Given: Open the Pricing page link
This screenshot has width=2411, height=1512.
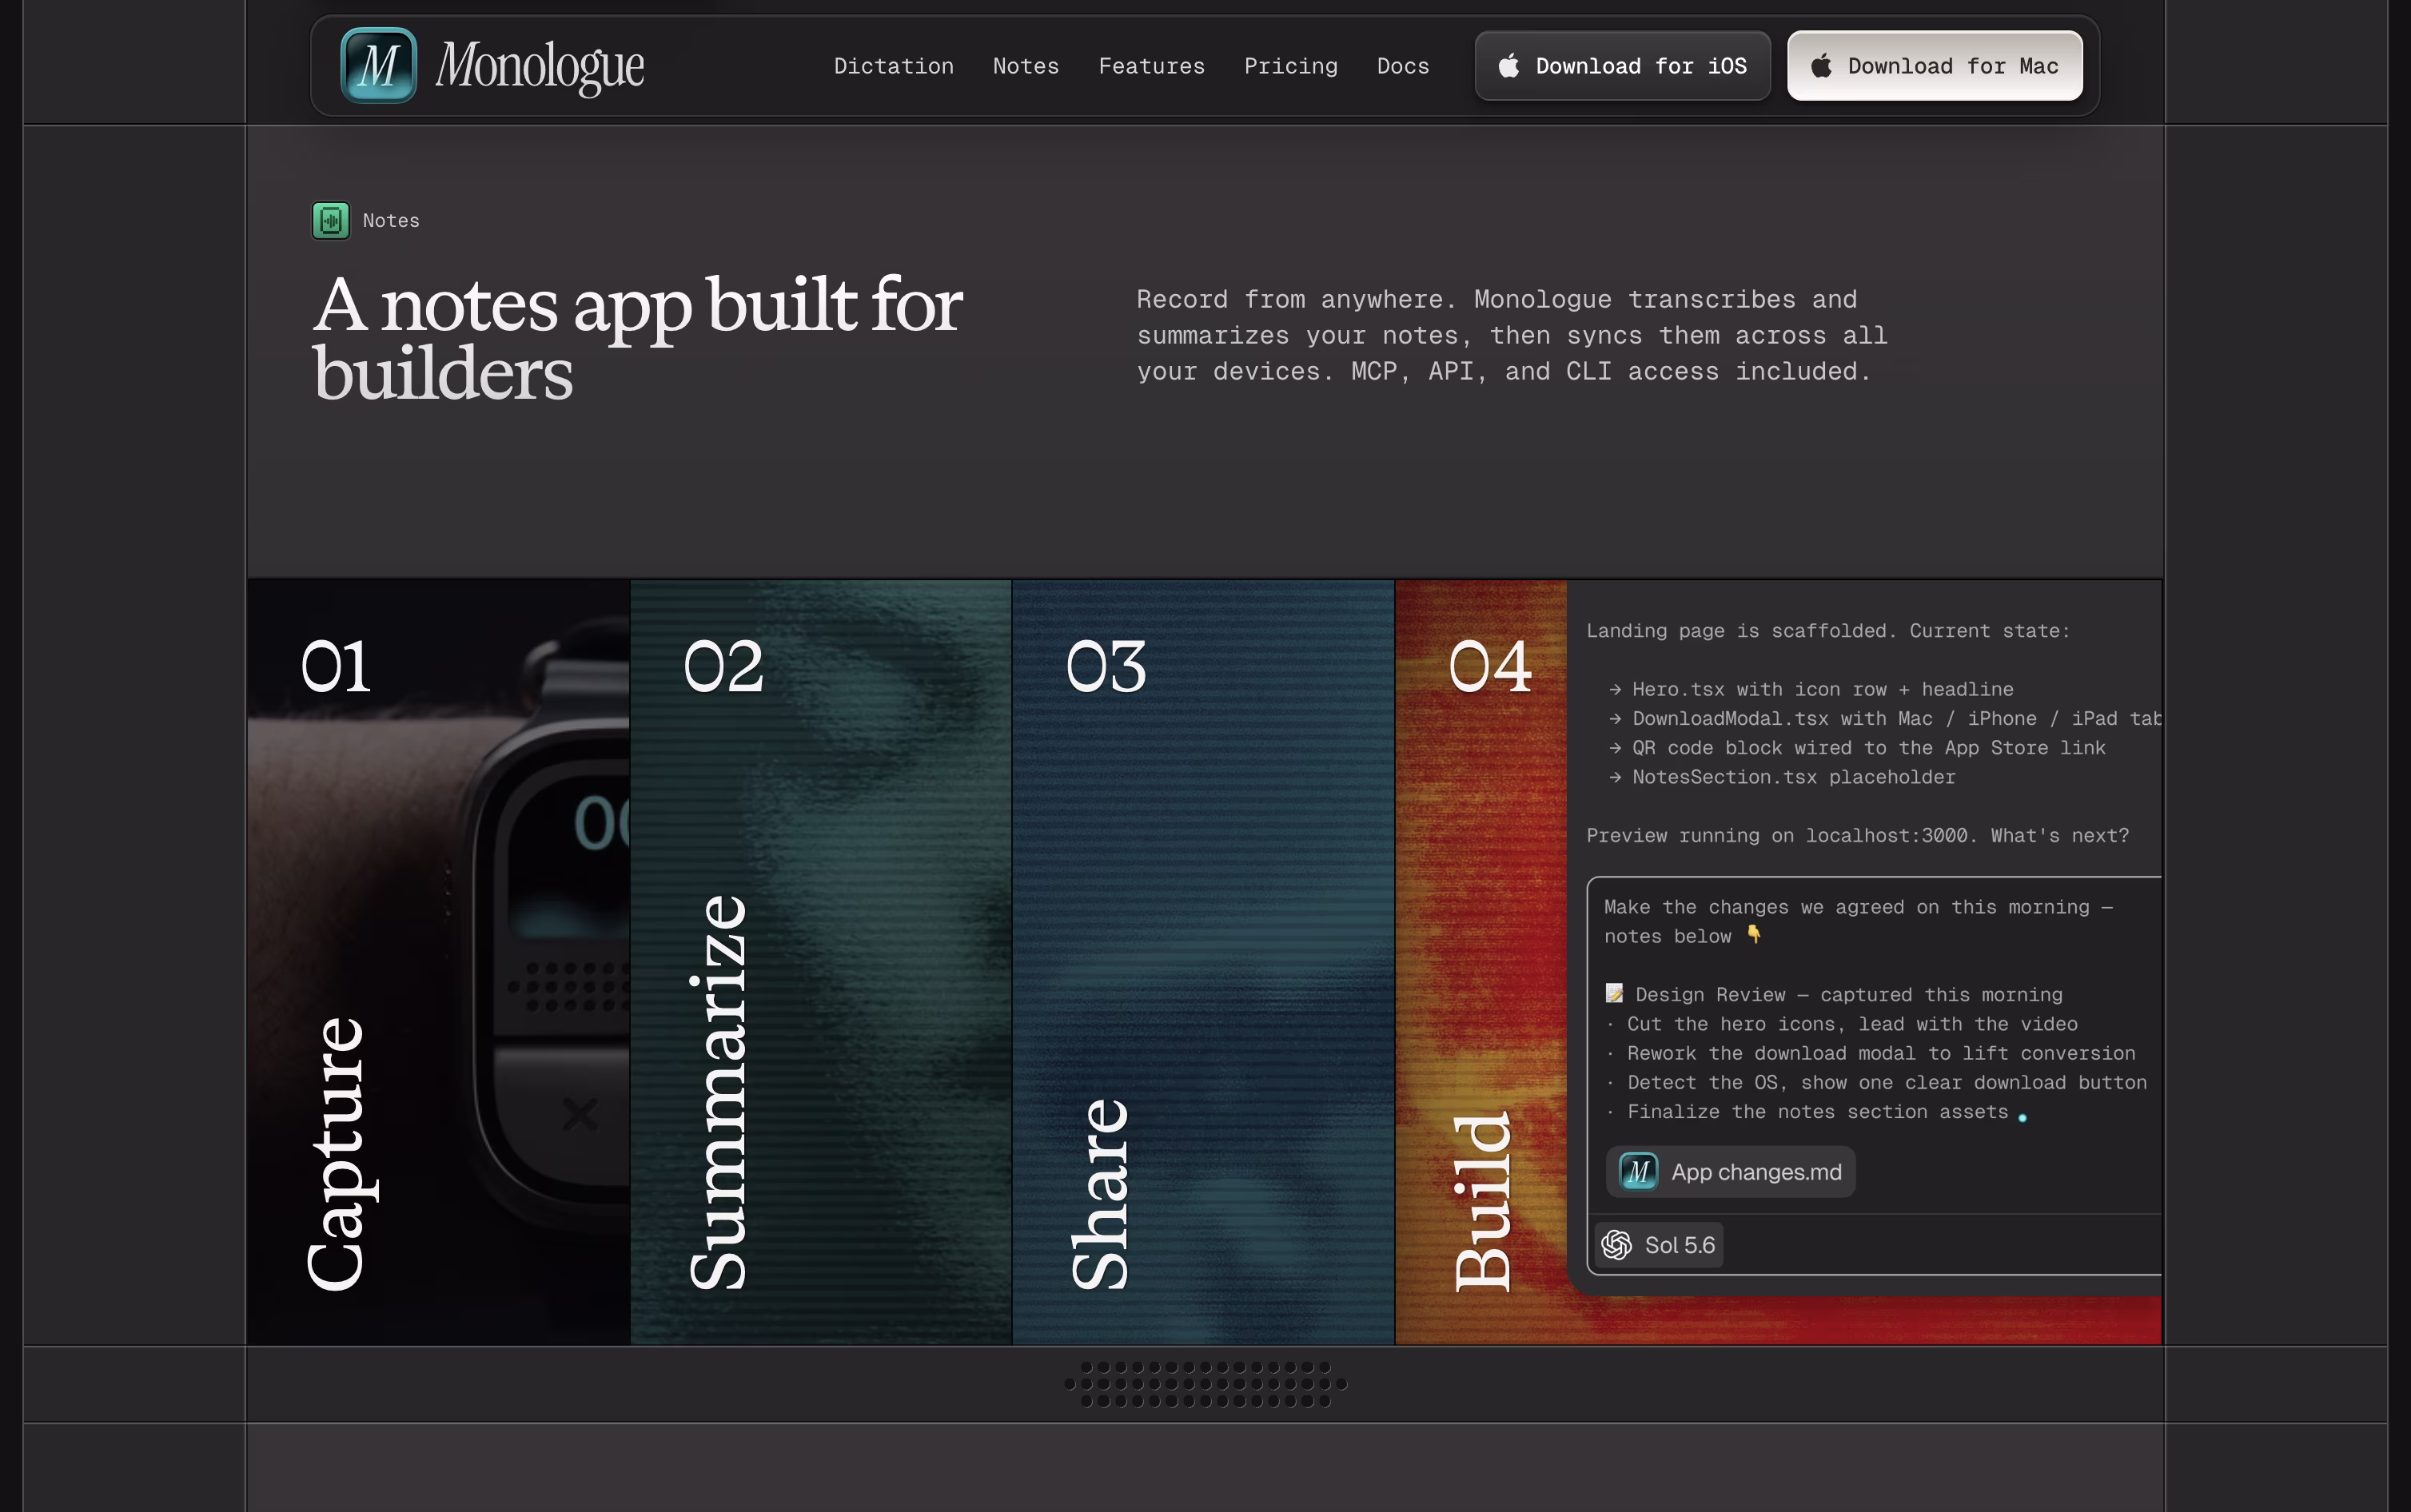Looking at the screenshot, I should point(1290,66).
